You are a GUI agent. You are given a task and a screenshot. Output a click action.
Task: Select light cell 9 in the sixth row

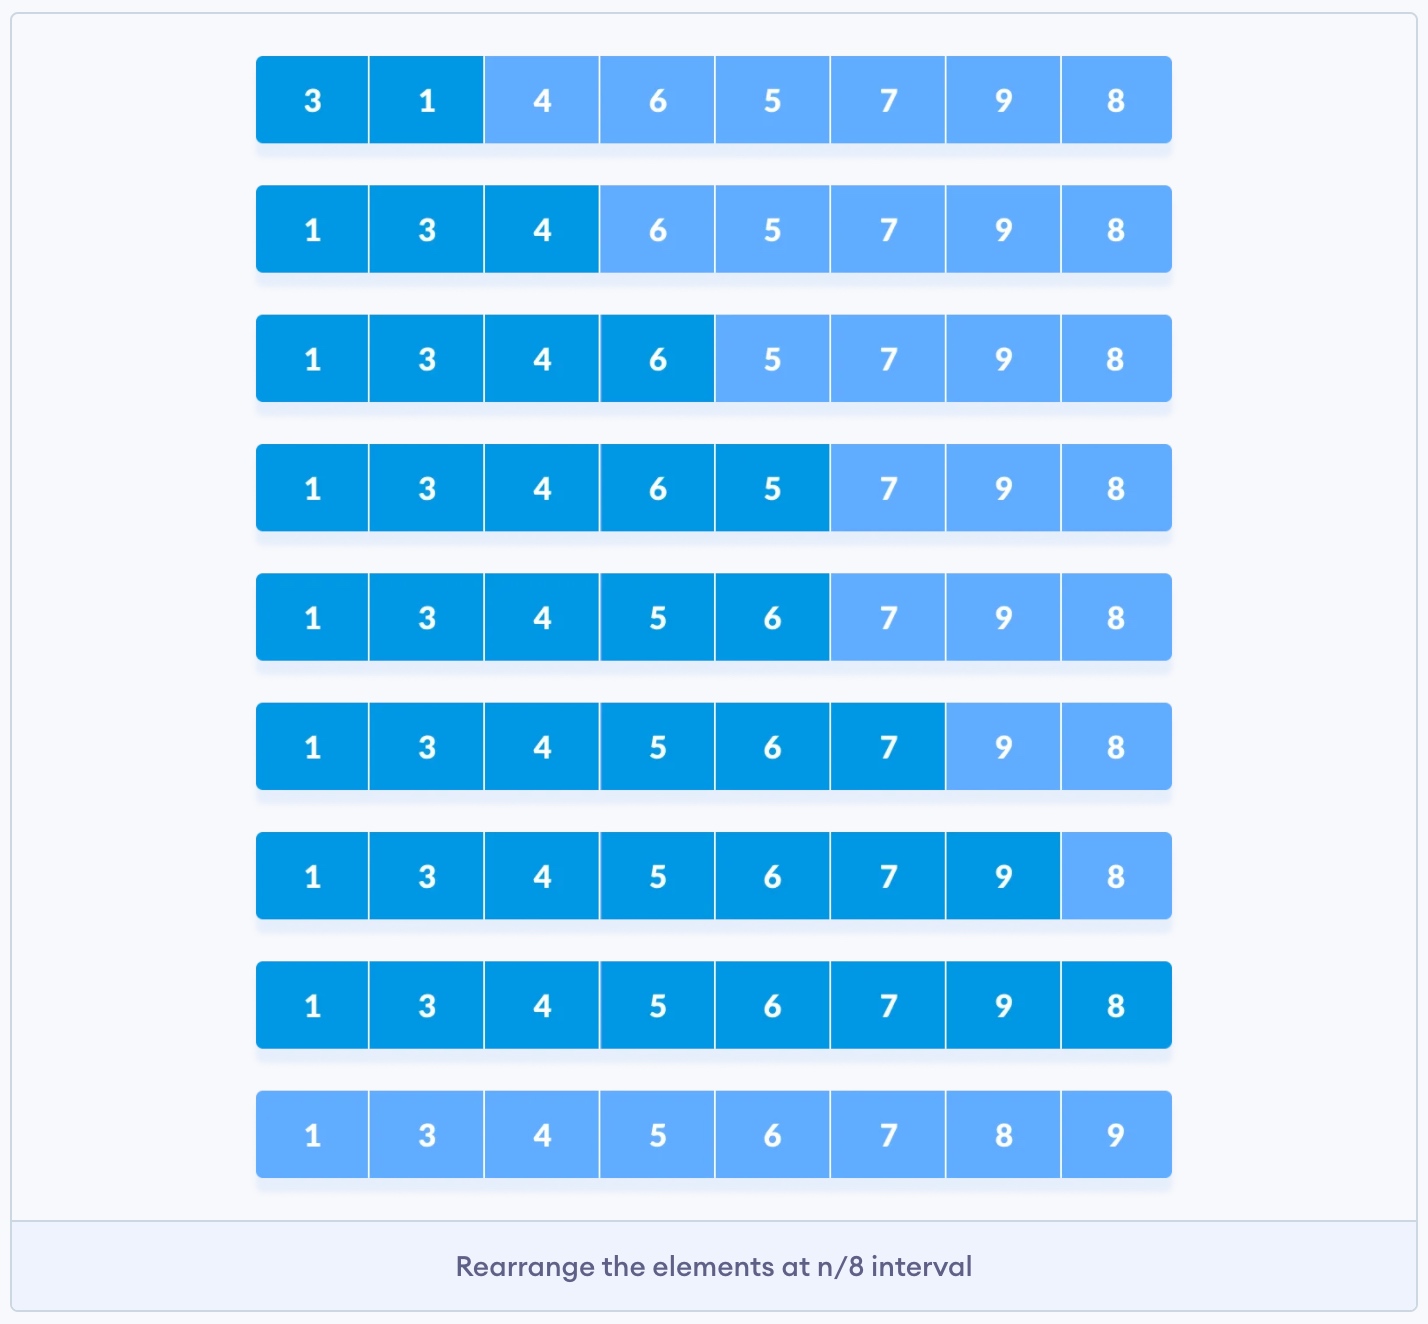[x=1003, y=747]
